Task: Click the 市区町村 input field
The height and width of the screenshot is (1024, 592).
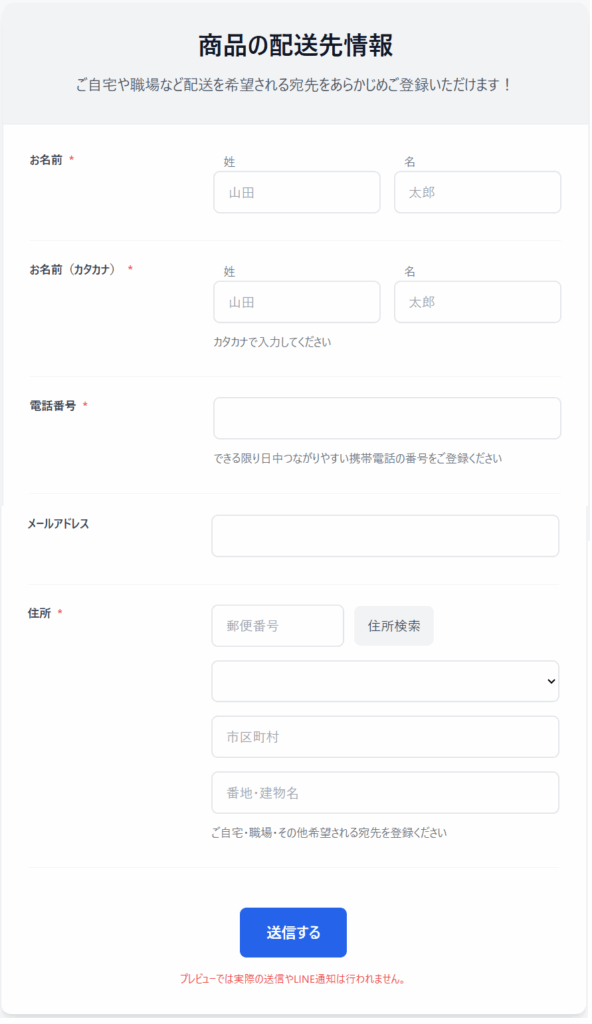Action: click(385, 737)
